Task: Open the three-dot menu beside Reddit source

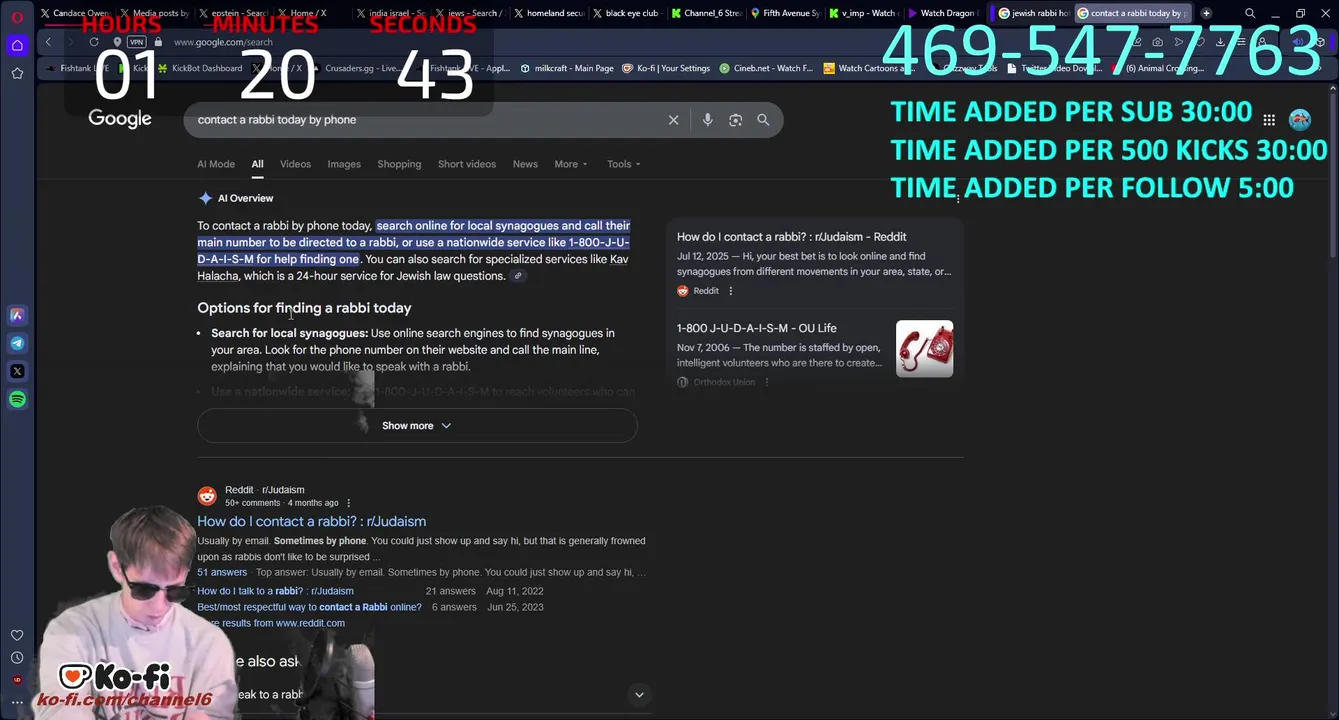Action: 731,291
